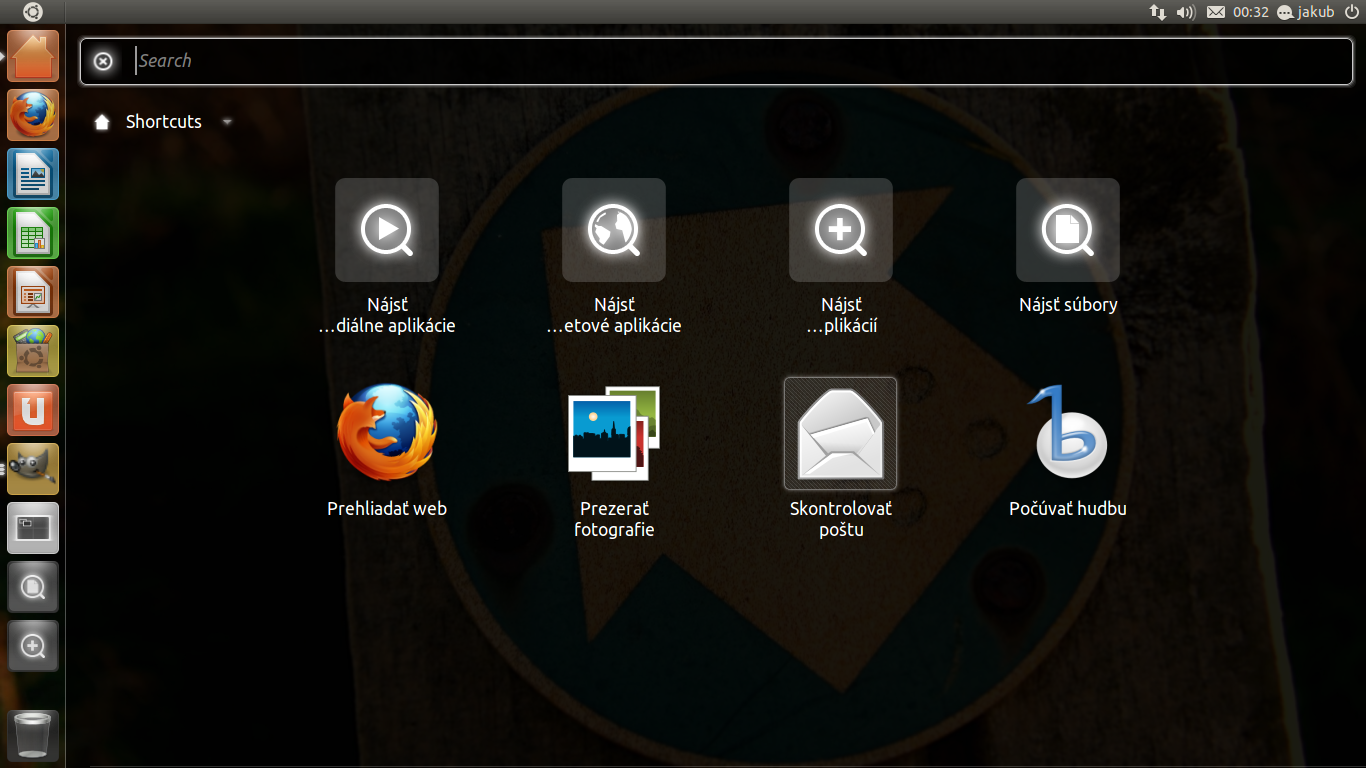The width and height of the screenshot is (1366, 768).
Task: Open the workspace switcher in the launcher
Action: pos(33,528)
